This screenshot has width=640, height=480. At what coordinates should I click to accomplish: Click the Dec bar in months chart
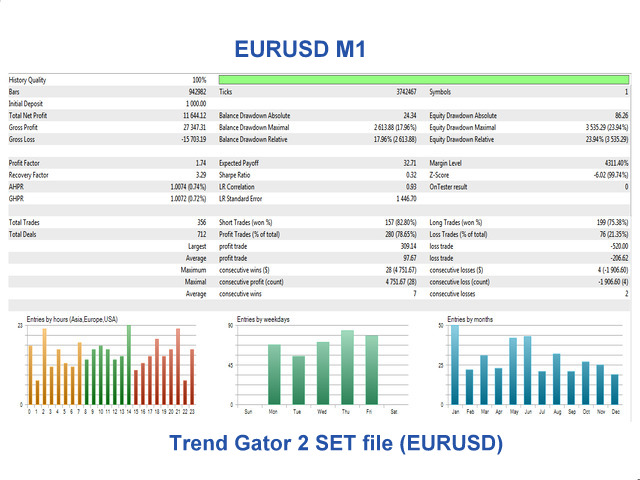coord(615,390)
